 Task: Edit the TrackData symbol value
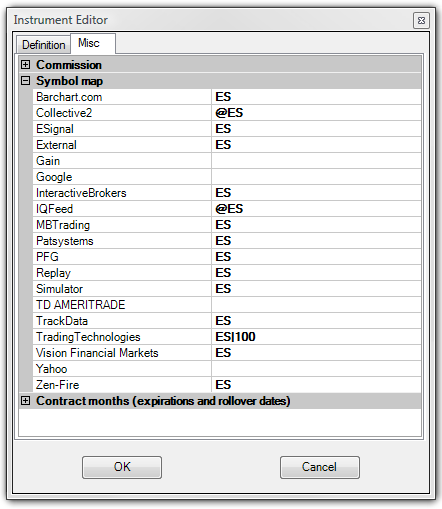(x=316, y=321)
